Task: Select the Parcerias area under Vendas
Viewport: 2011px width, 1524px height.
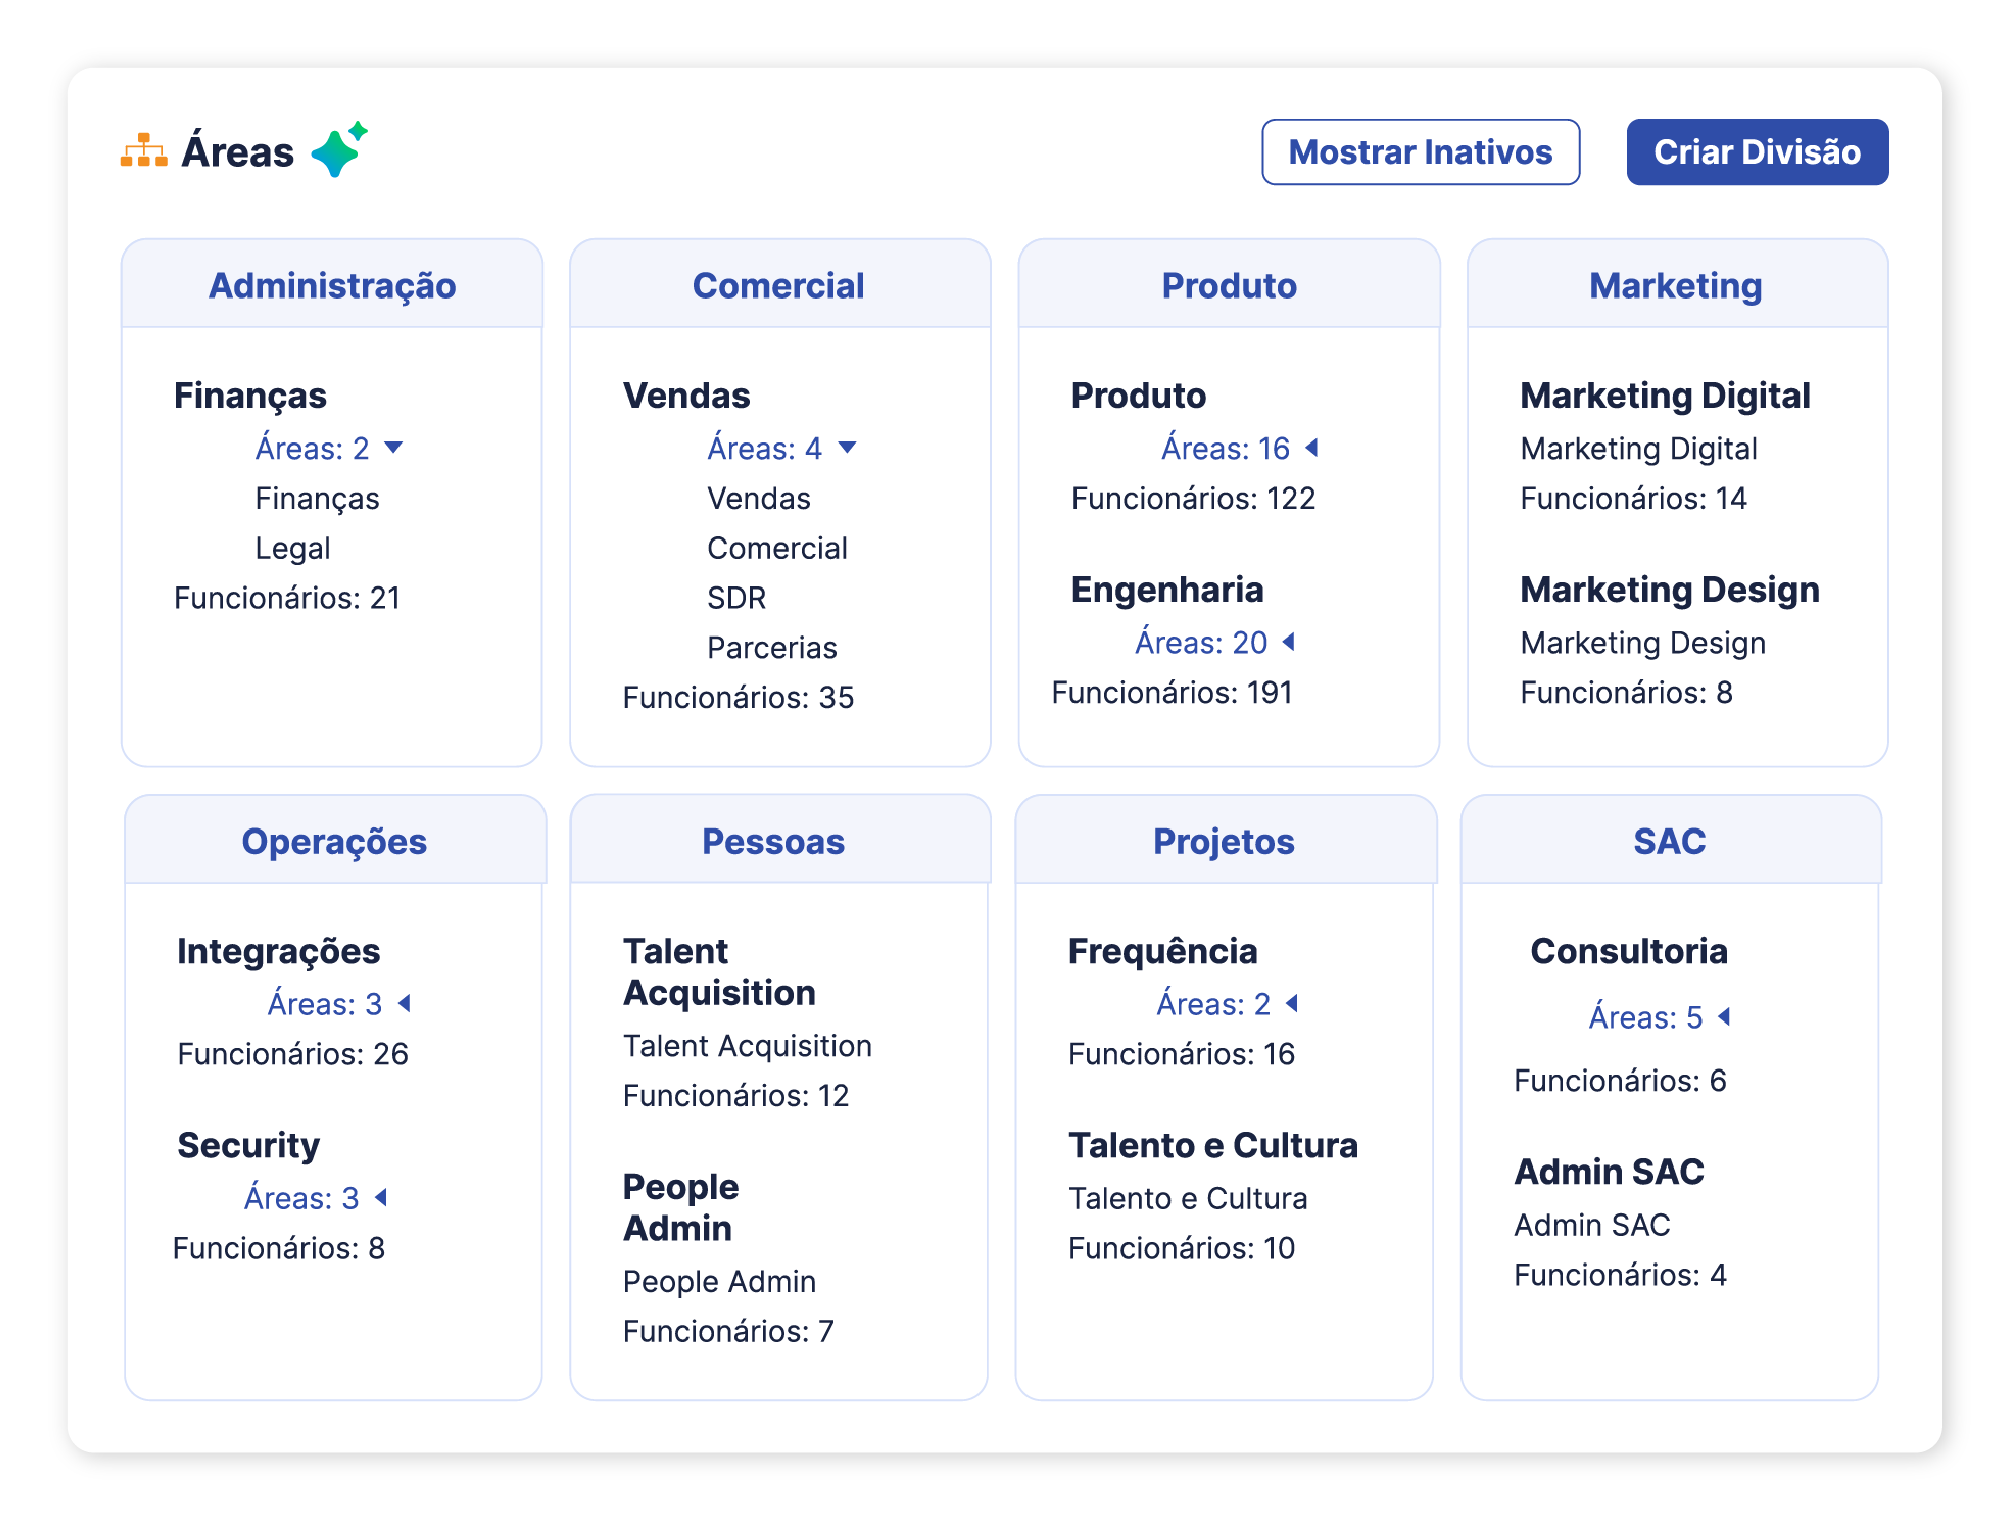Action: pyautogui.click(x=772, y=648)
